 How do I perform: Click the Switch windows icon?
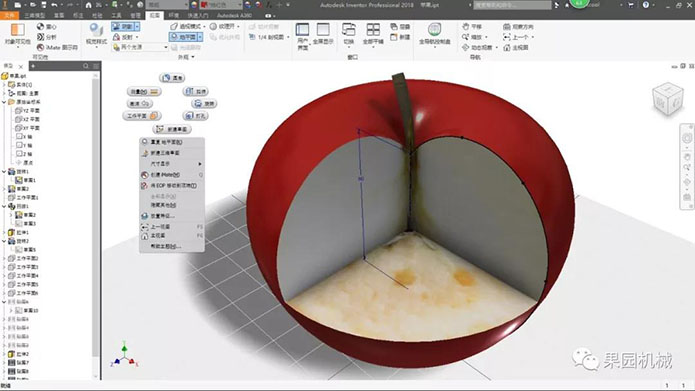coord(349,30)
